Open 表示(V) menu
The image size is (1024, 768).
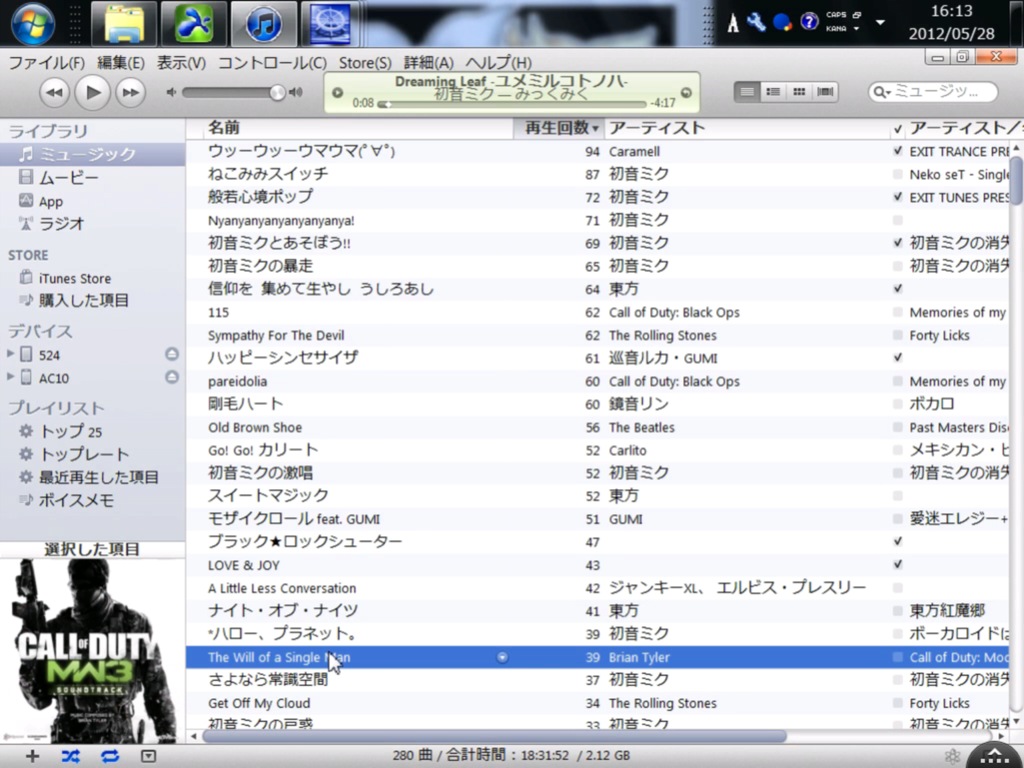click(181, 63)
